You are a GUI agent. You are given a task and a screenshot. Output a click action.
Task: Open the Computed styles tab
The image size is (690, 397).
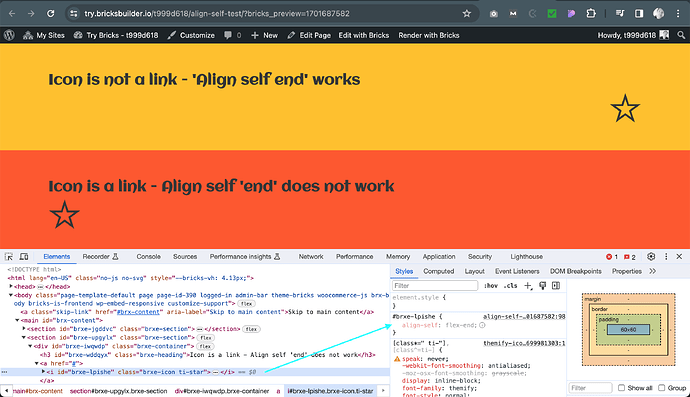click(438, 271)
